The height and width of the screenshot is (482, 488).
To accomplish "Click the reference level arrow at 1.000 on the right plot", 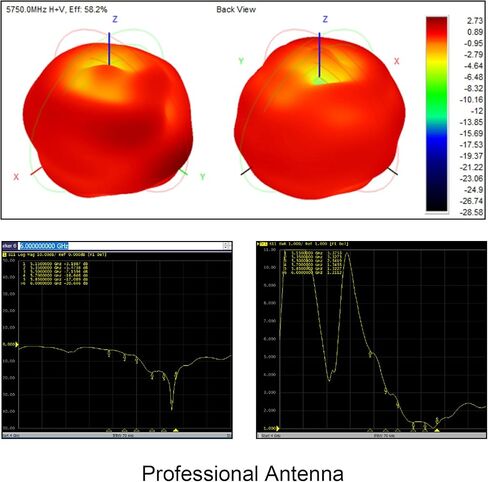I will 278,428.
